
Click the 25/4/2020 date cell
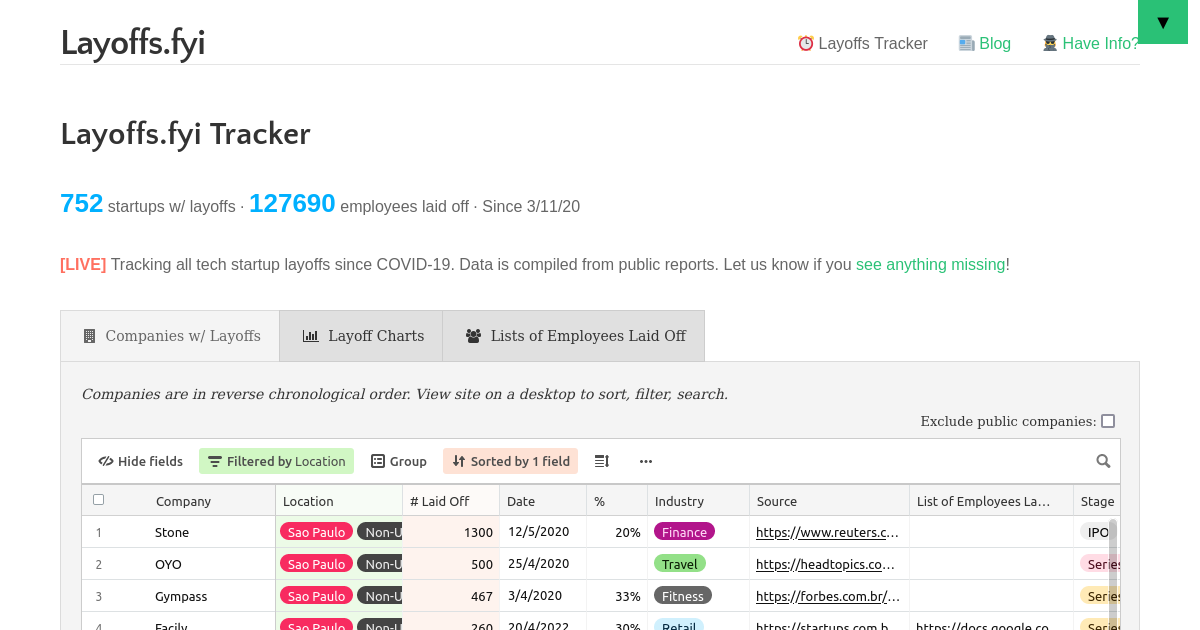coord(543,564)
